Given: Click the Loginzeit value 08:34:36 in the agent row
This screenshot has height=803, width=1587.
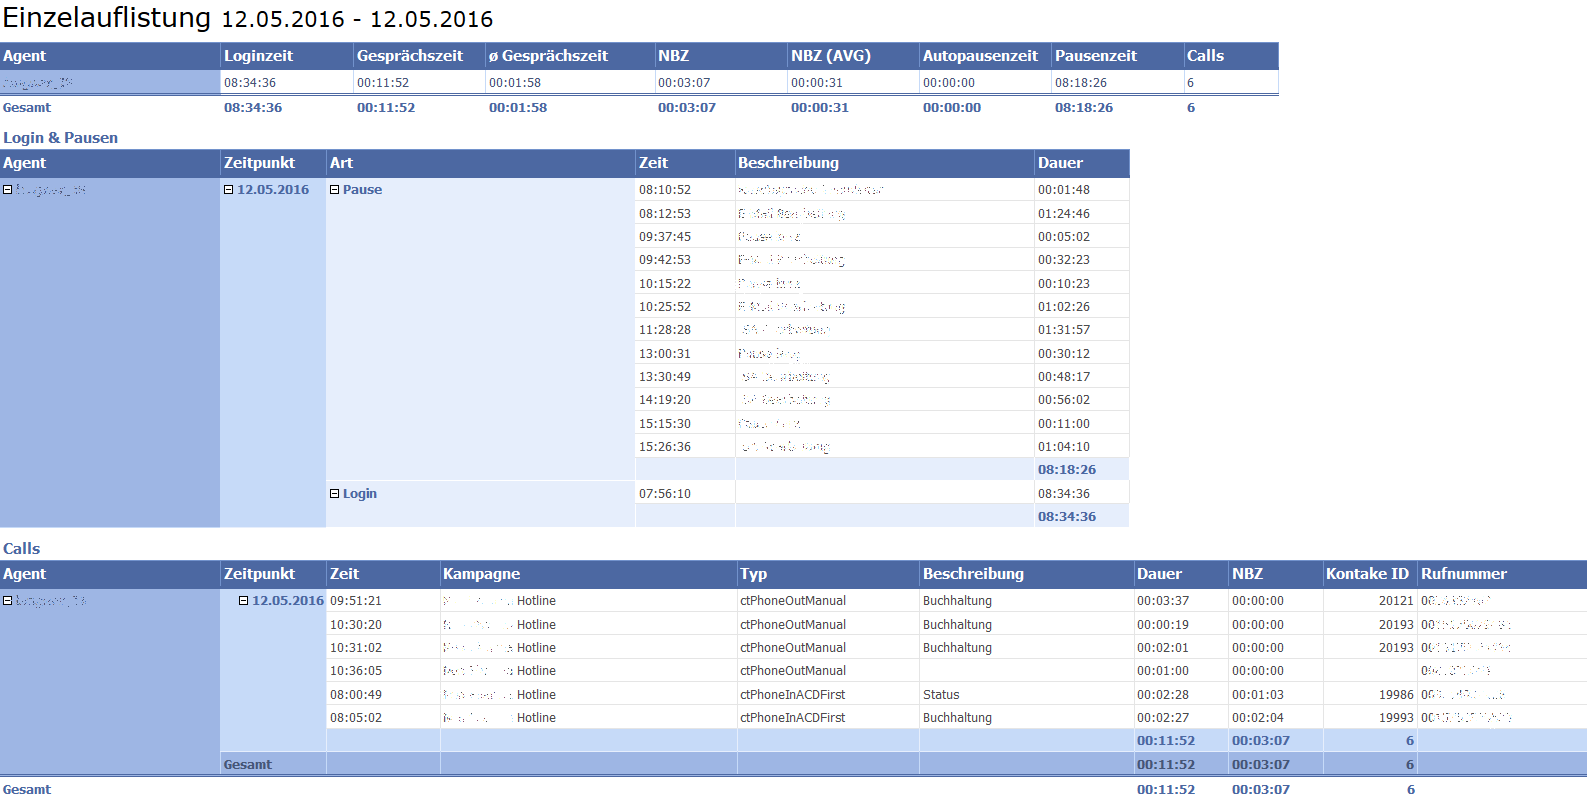Looking at the screenshot, I should point(250,83).
